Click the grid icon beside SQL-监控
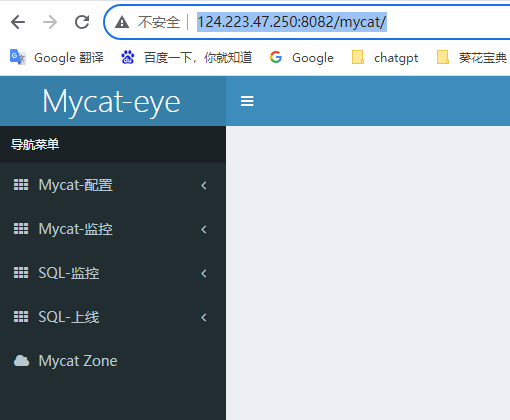This screenshot has height=420, width=510. click(x=21, y=273)
